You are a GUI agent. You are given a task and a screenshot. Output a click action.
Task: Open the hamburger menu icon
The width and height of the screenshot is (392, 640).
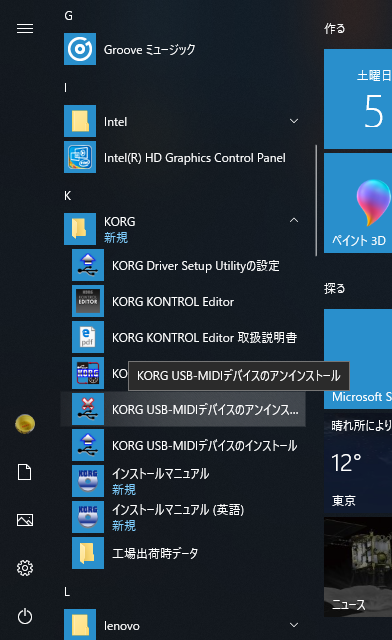[x=25, y=29]
